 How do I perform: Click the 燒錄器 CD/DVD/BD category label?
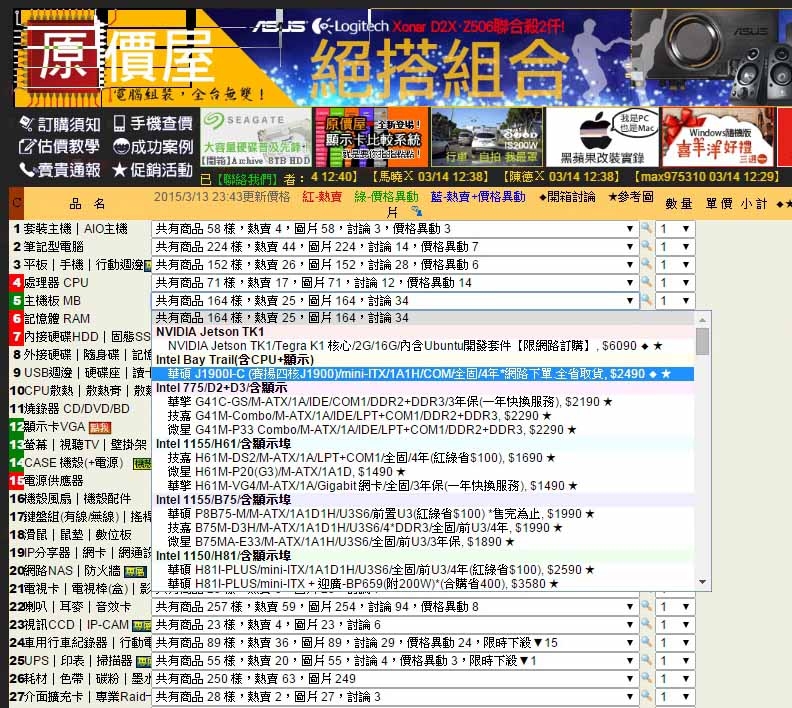[x=76, y=409]
